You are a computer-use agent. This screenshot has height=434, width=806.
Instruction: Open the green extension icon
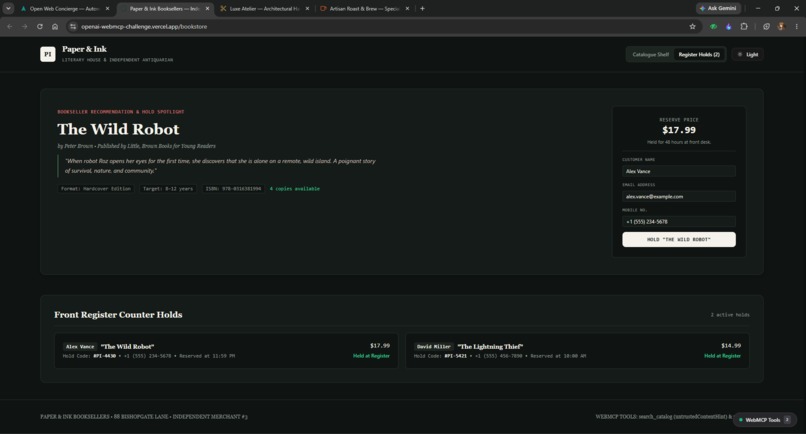pyautogui.click(x=713, y=26)
